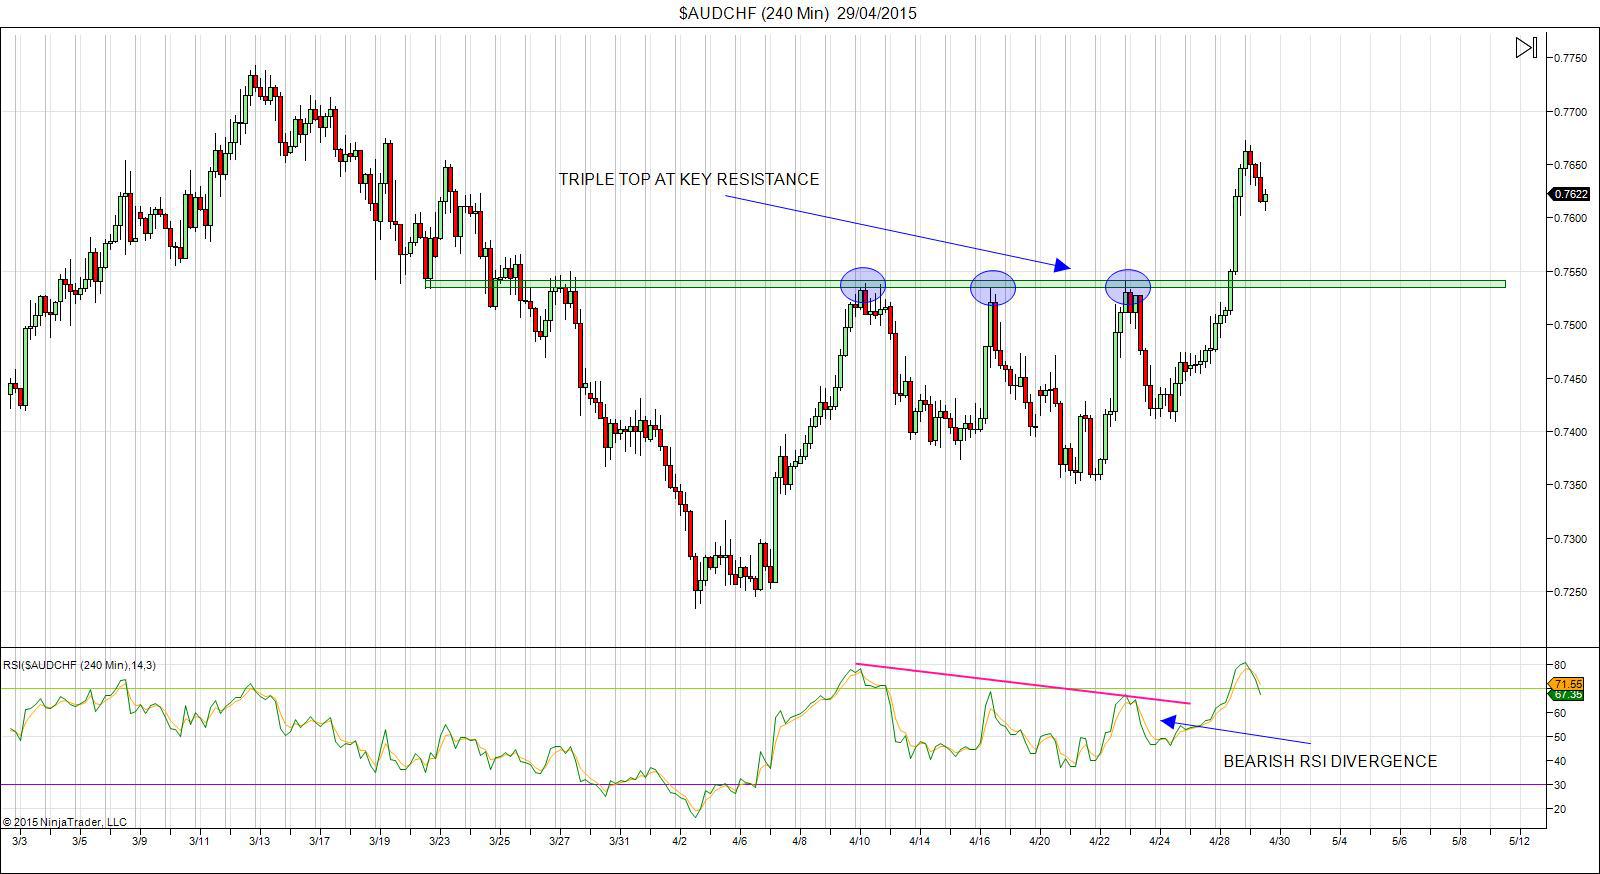Click the 4/24 date label

pyautogui.click(x=1160, y=841)
